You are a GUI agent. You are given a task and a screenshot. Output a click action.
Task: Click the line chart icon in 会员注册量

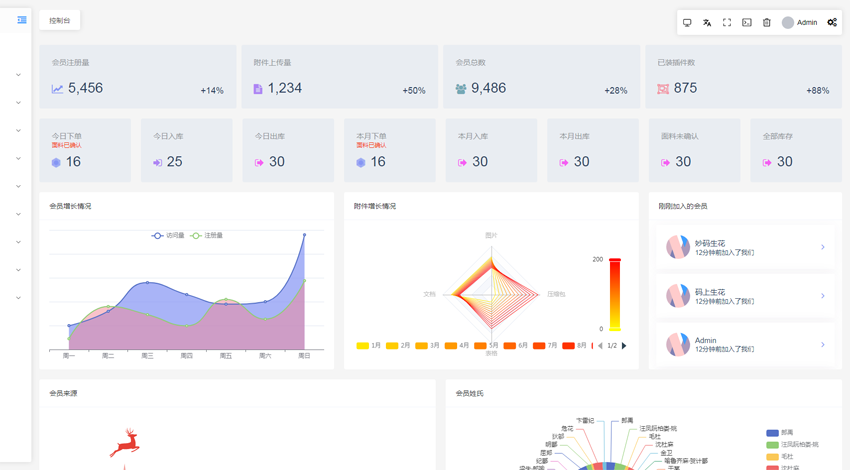click(57, 88)
